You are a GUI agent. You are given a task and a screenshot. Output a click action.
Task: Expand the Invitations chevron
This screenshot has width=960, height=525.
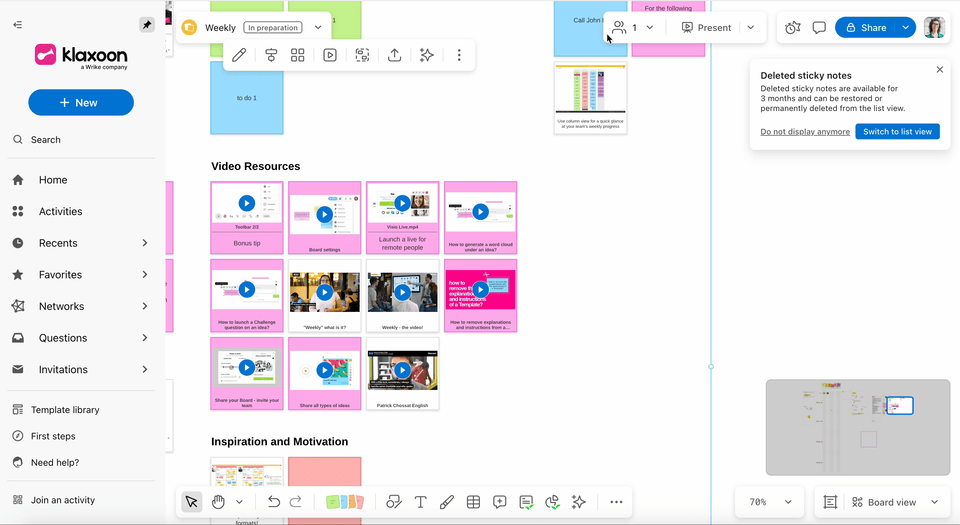click(145, 370)
